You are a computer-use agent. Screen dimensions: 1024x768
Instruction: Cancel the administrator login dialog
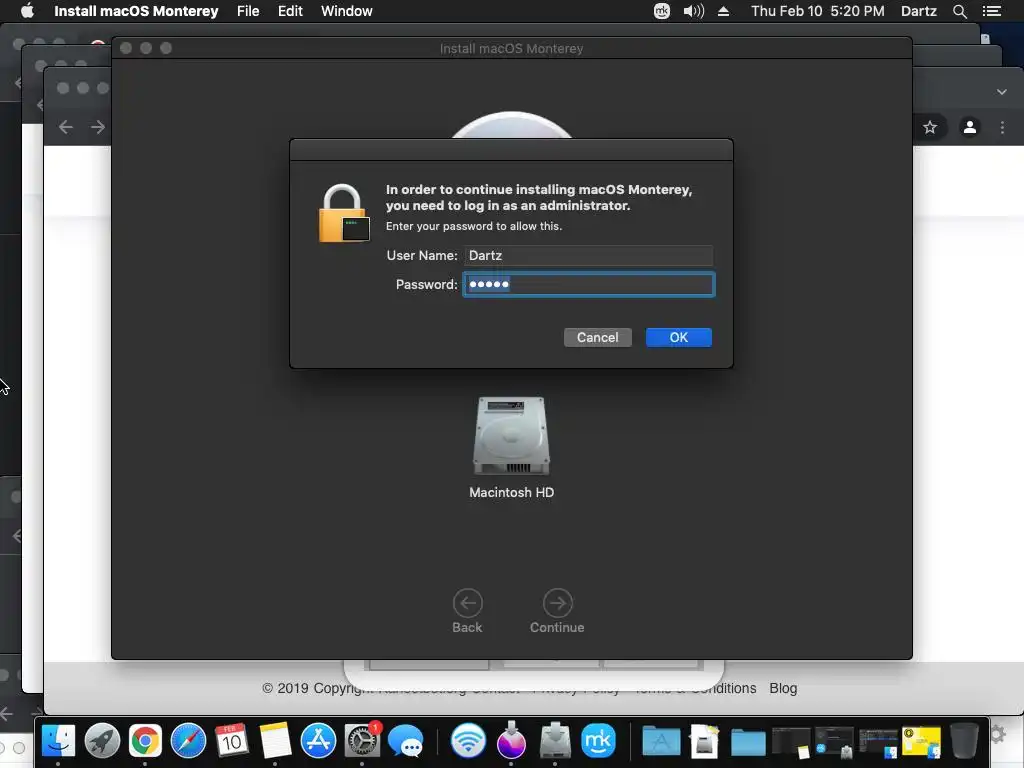click(x=598, y=338)
